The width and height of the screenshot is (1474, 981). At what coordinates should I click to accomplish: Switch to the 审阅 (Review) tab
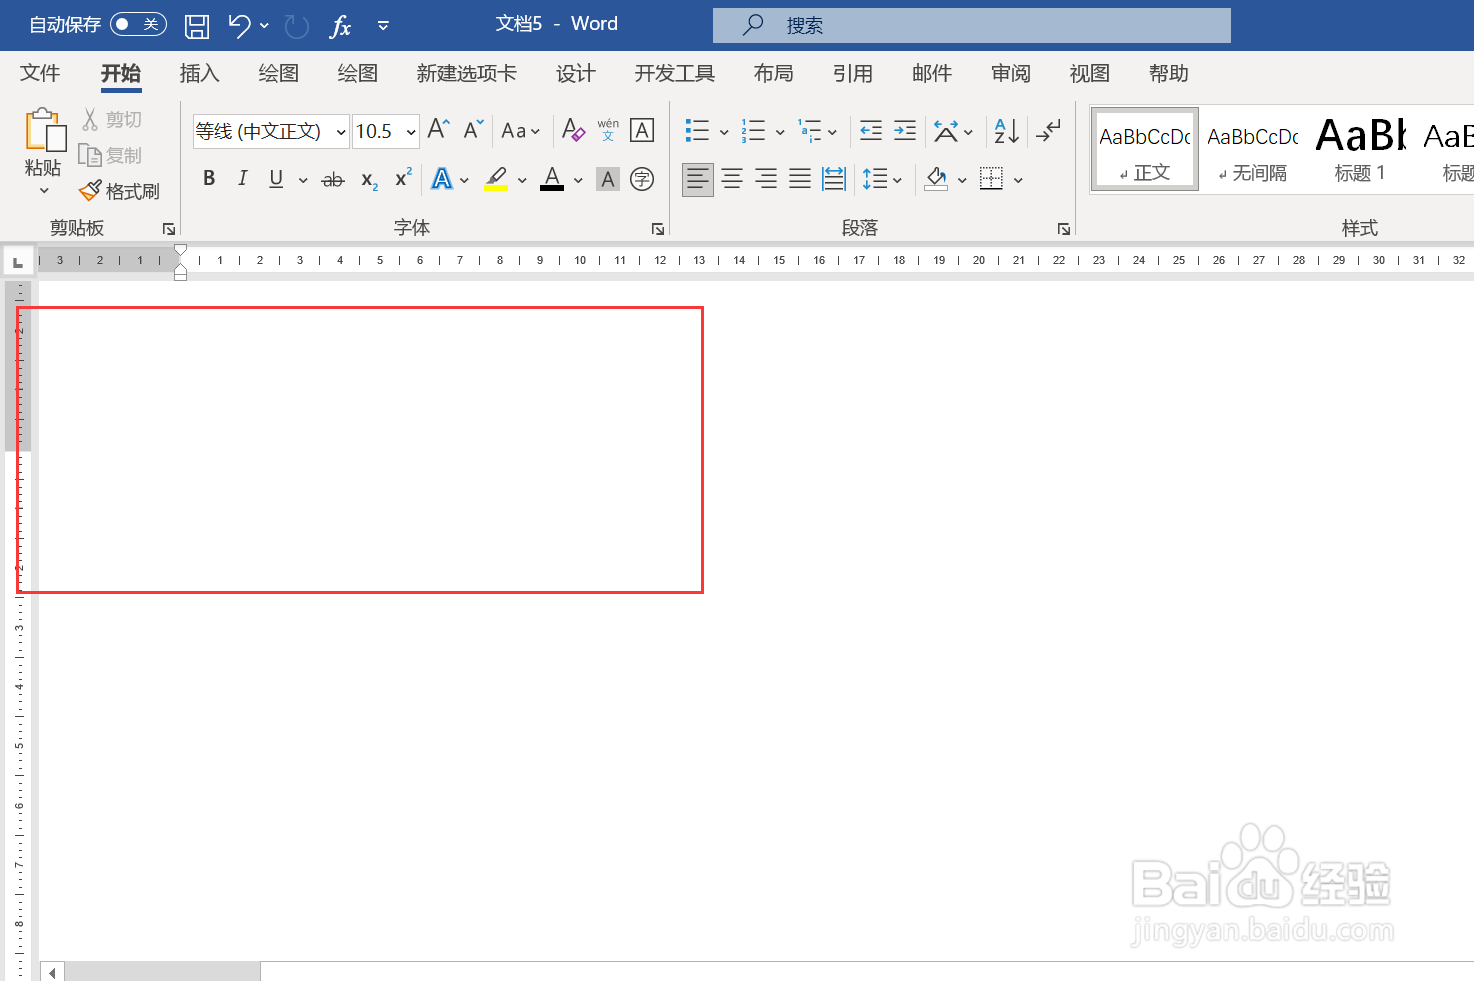pos(1011,73)
